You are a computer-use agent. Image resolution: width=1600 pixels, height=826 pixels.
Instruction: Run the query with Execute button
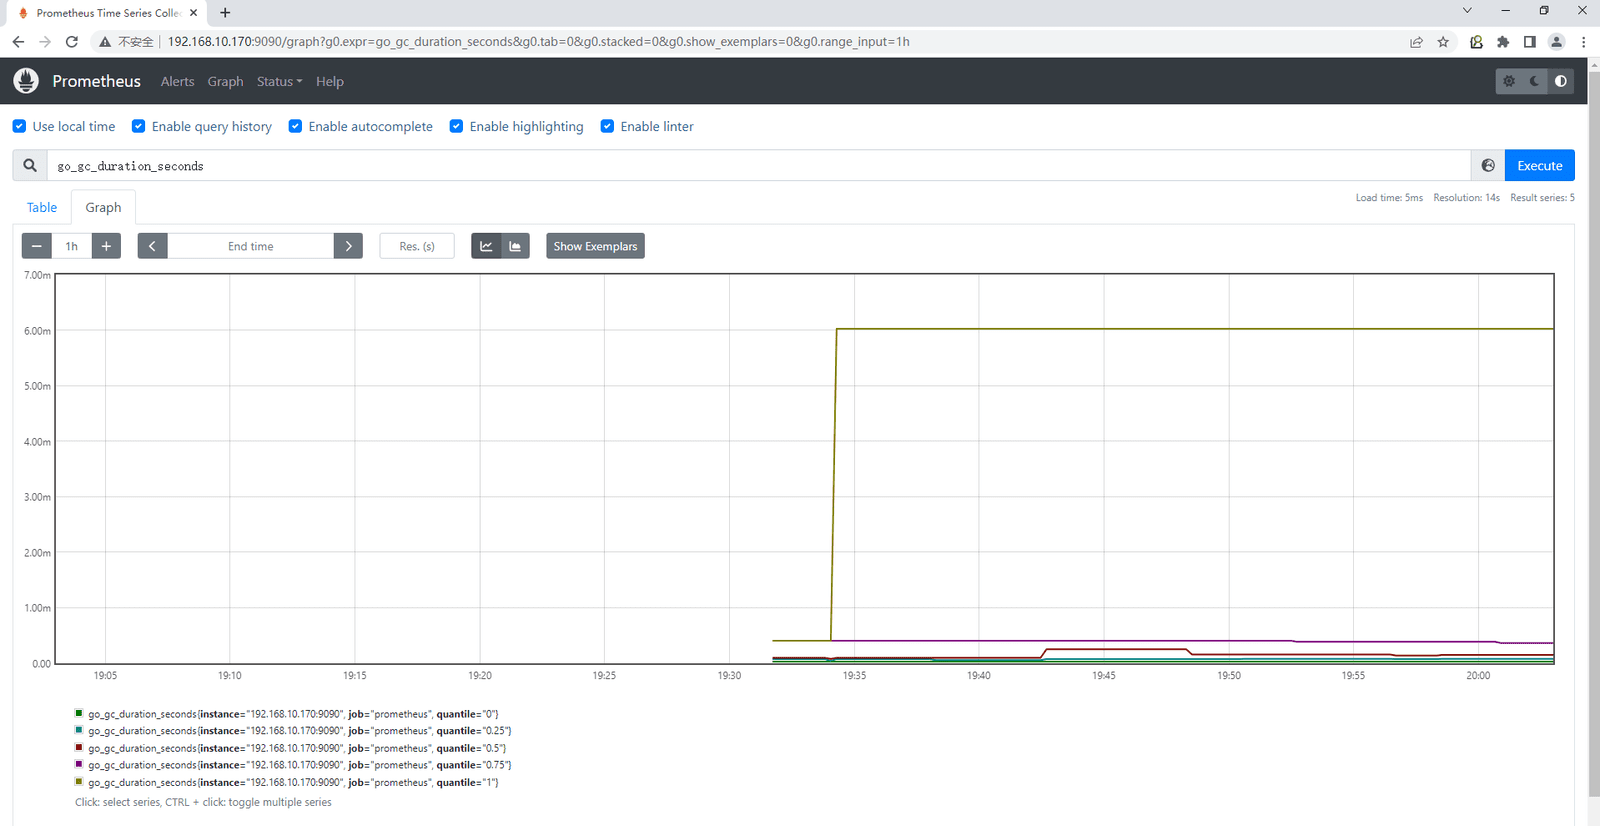[x=1540, y=166]
